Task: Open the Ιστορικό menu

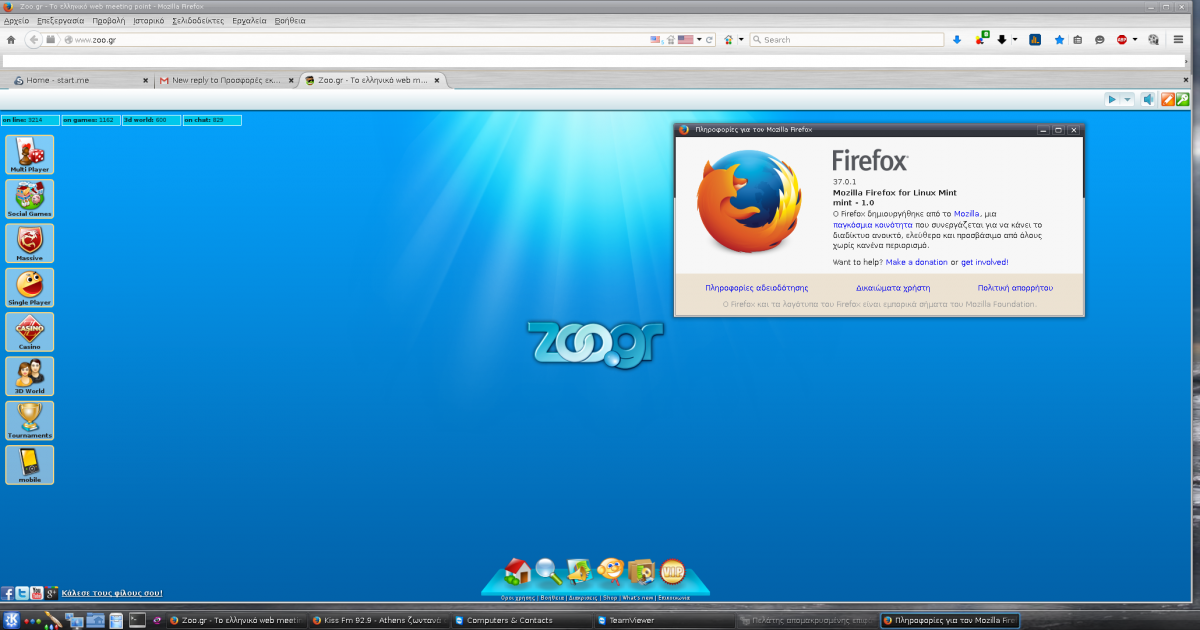Action: tap(148, 20)
